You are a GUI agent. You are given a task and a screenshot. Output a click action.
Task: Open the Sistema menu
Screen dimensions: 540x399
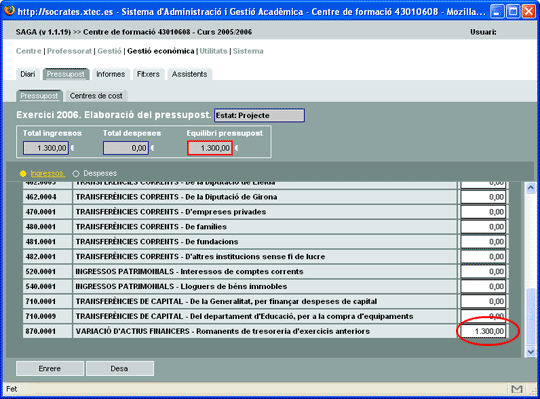point(248,51)
